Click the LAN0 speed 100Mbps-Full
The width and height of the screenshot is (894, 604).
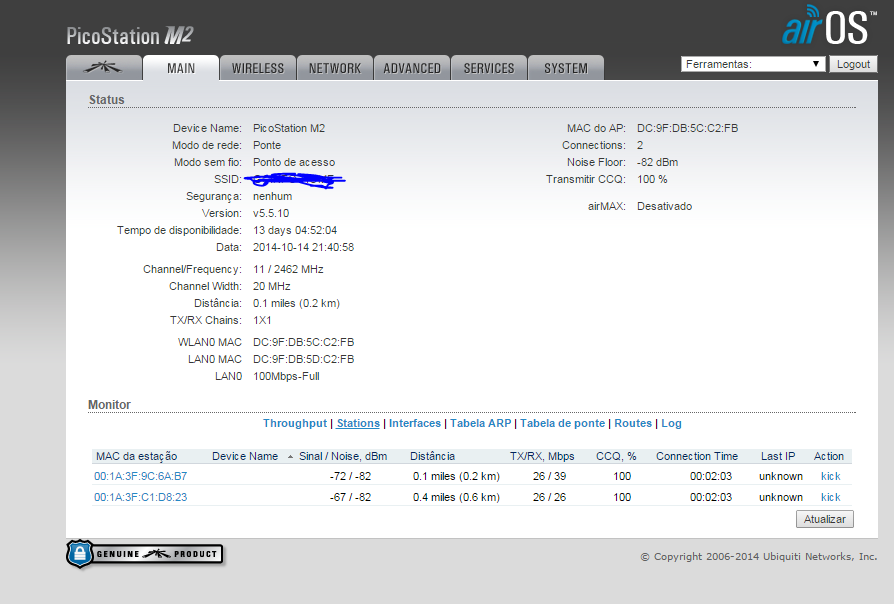(286, 376)
